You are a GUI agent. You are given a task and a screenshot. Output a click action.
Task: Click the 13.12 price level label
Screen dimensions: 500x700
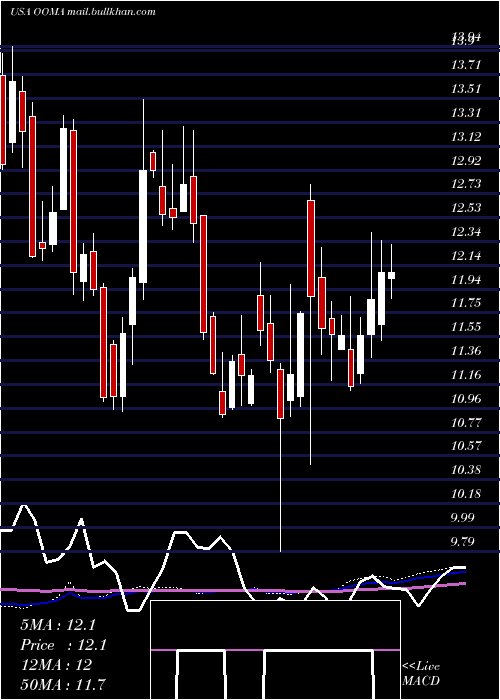pyautogui.click(x=466, y=137)
